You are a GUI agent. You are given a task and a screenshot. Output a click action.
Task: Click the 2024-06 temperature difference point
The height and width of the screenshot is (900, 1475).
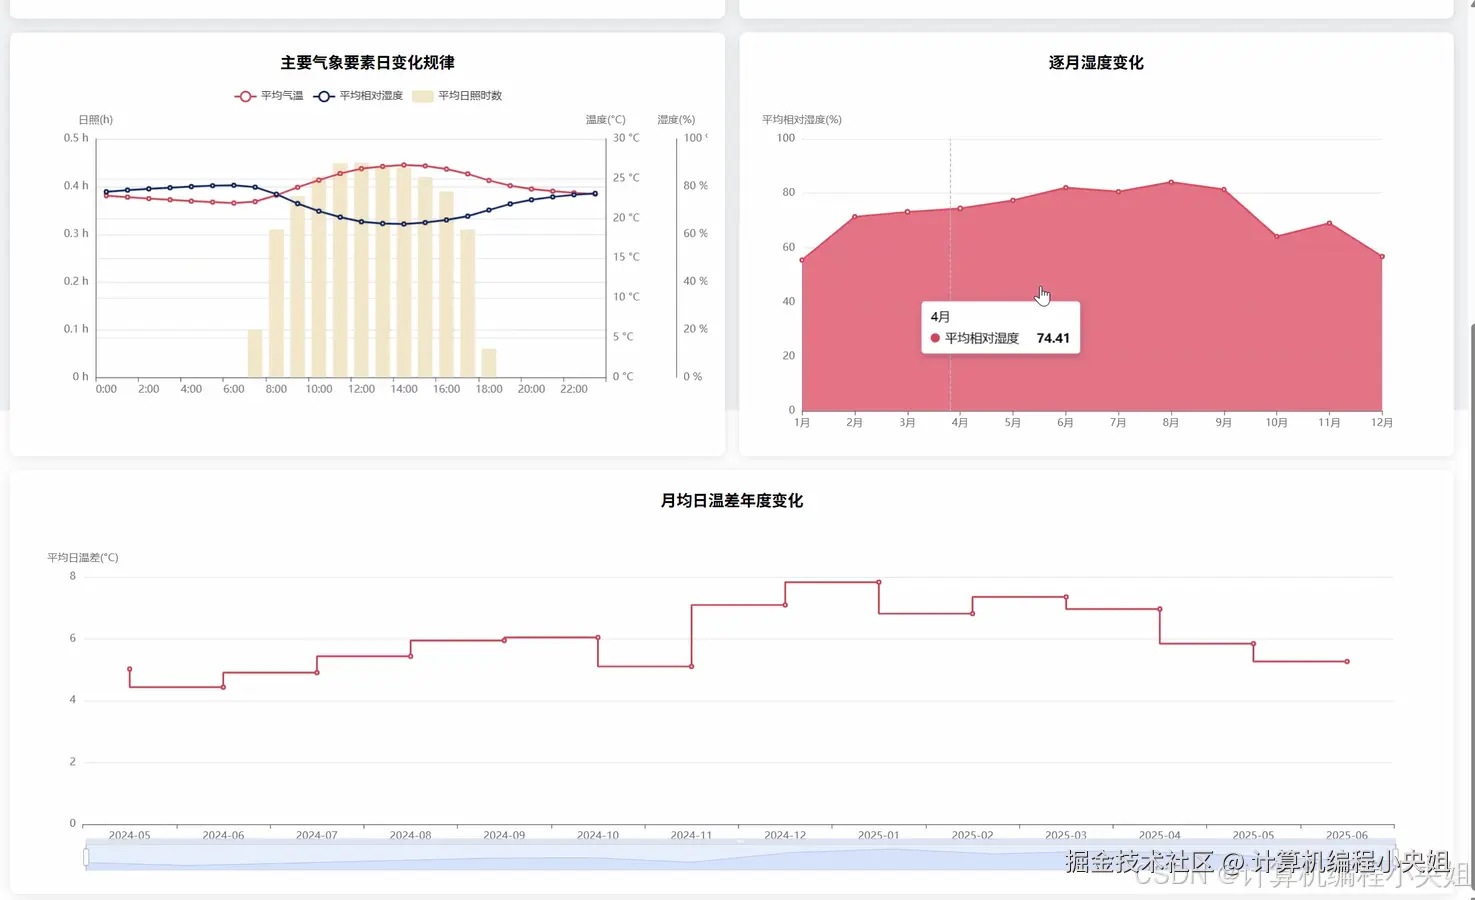click(x=223, y=687)
